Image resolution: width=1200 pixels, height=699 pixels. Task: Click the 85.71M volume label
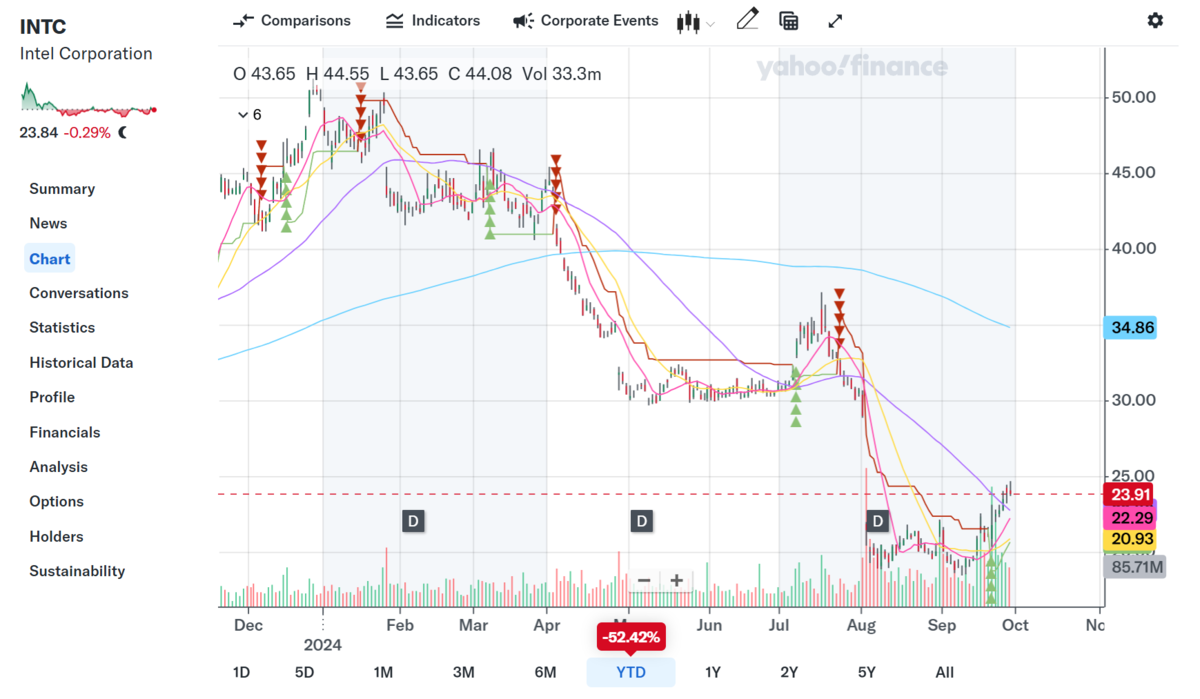[x=1135, y=567]
